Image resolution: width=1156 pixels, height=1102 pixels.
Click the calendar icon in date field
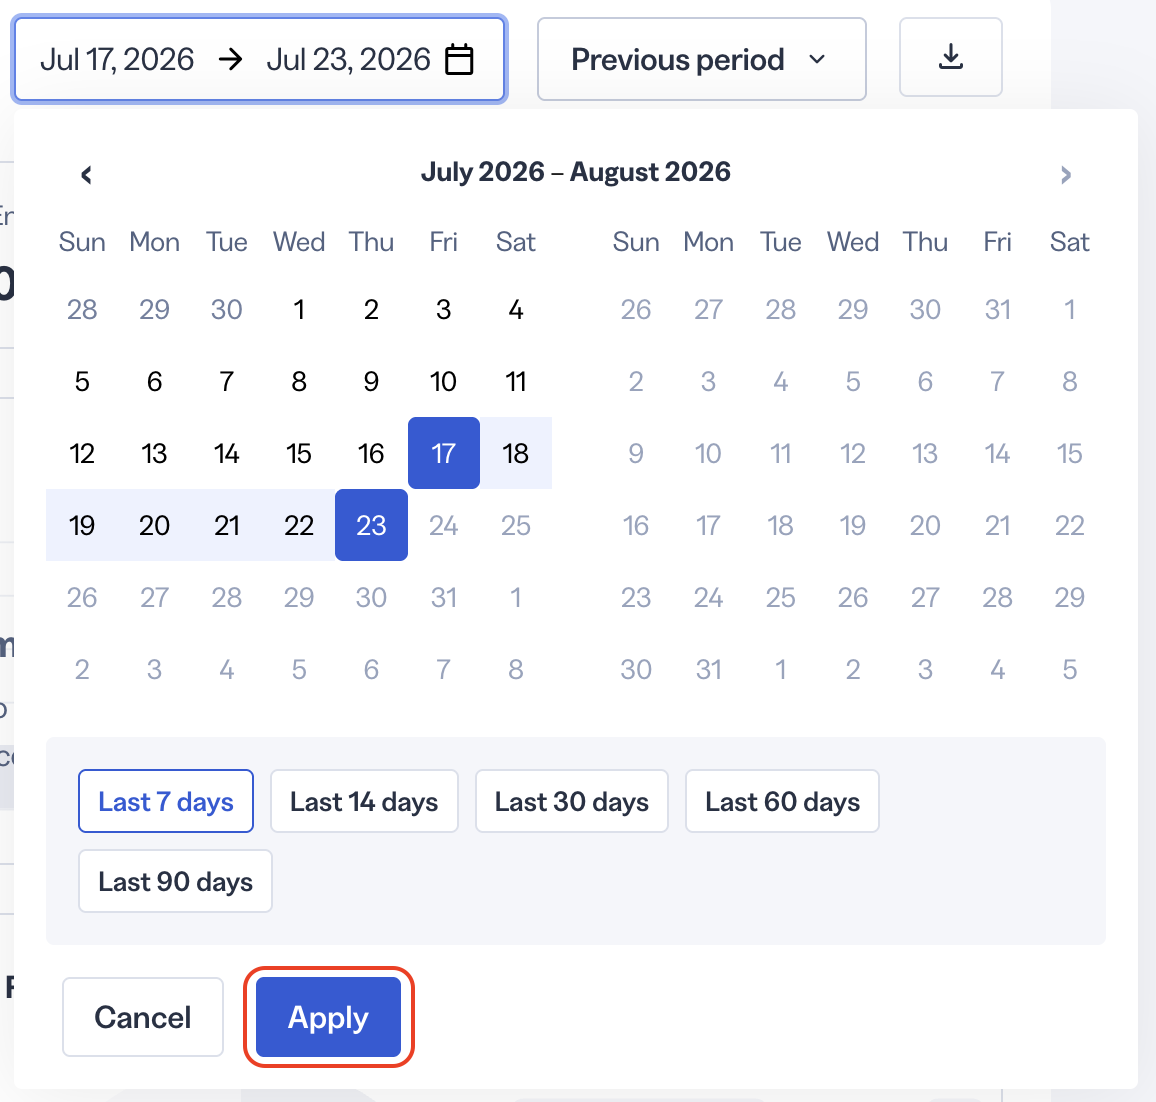(459, 60)
